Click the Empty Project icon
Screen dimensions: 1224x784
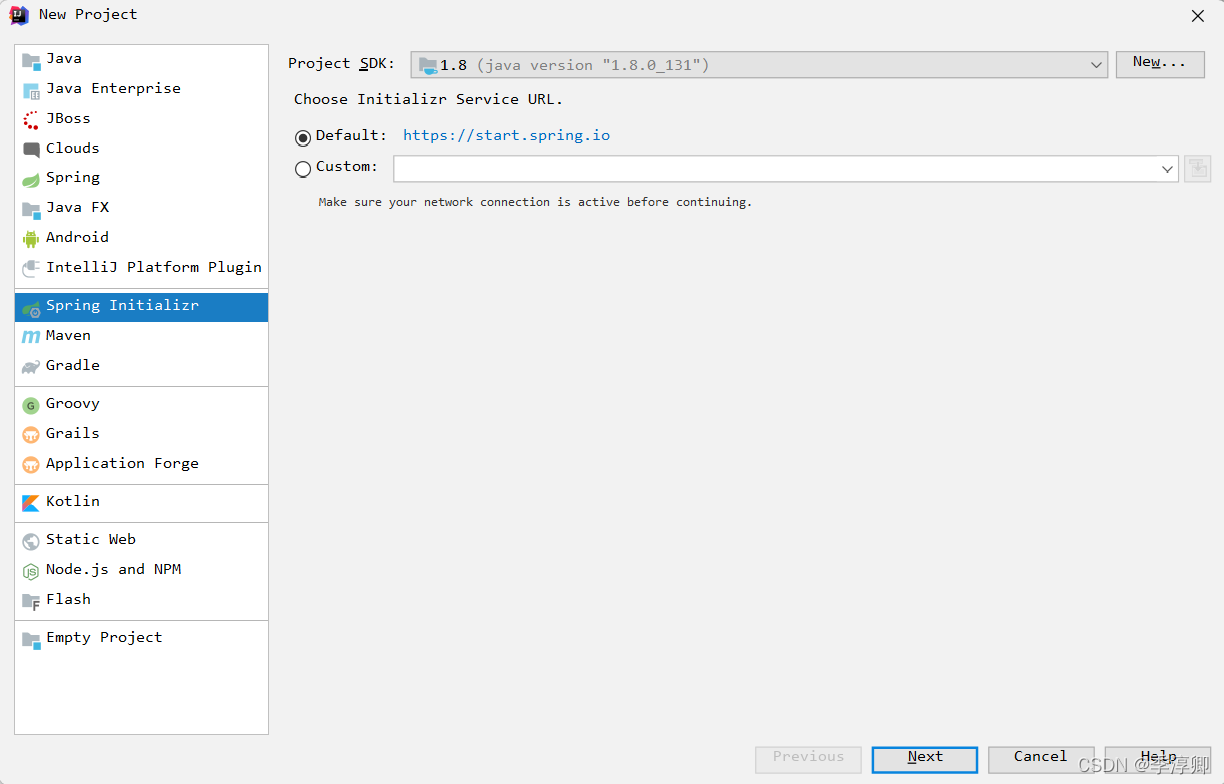click(x=31, y=639)
